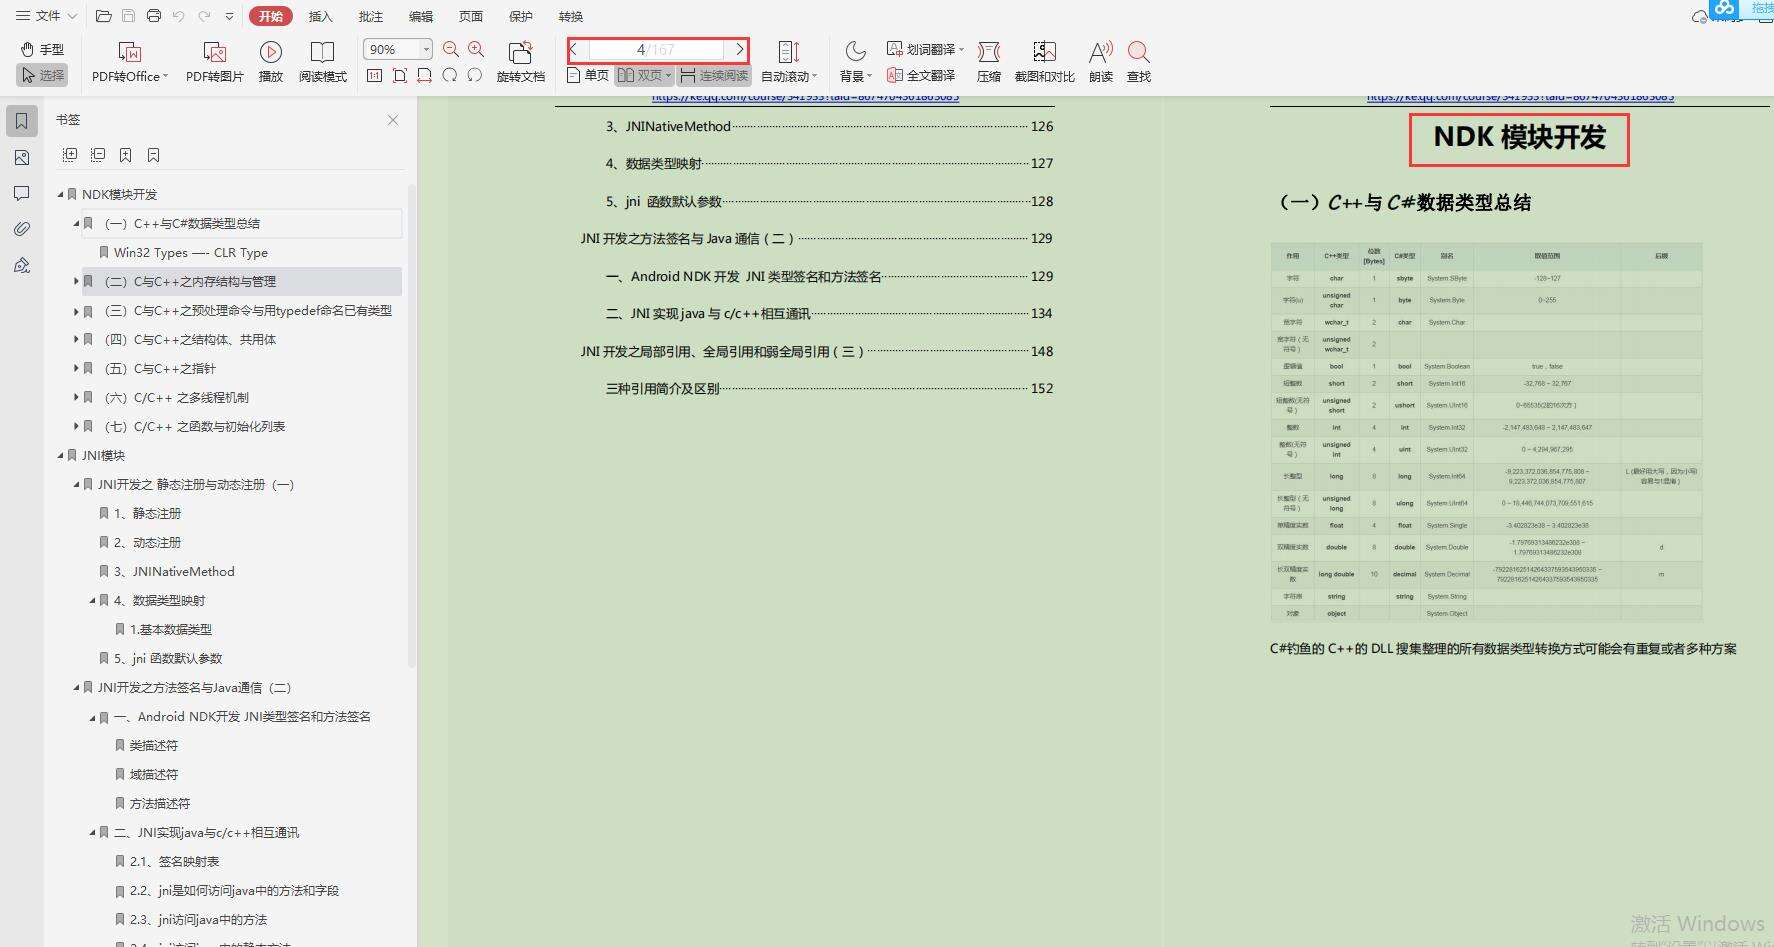Screen dimensions: 1774x947
Task: Click the zoom out magnifier icon
Action: coord(451,49)
